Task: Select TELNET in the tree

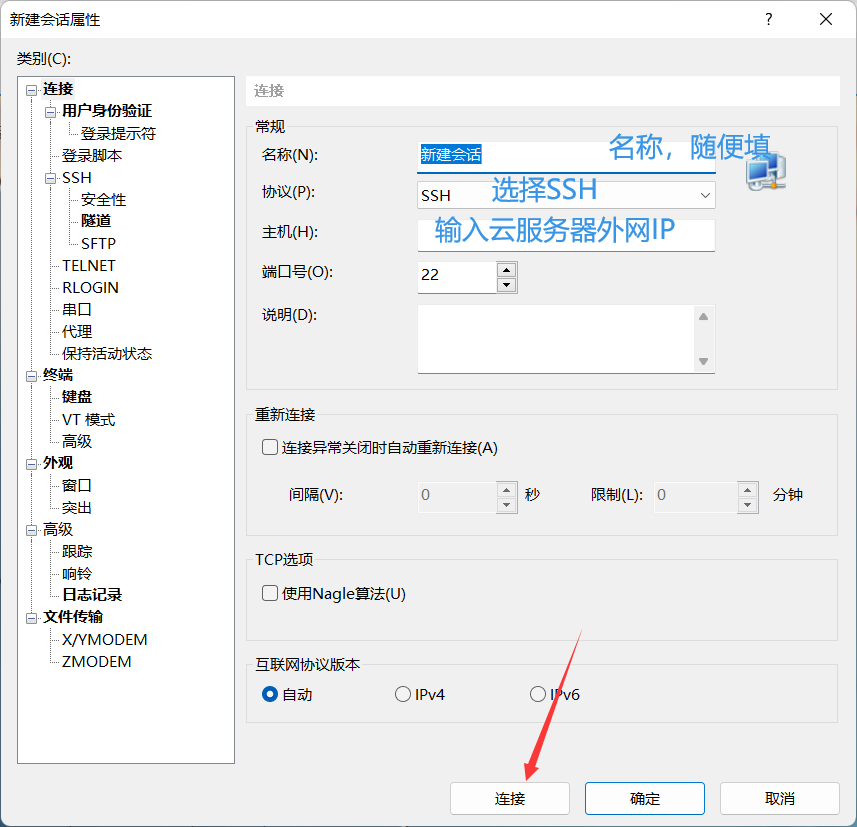Action: 89,266
